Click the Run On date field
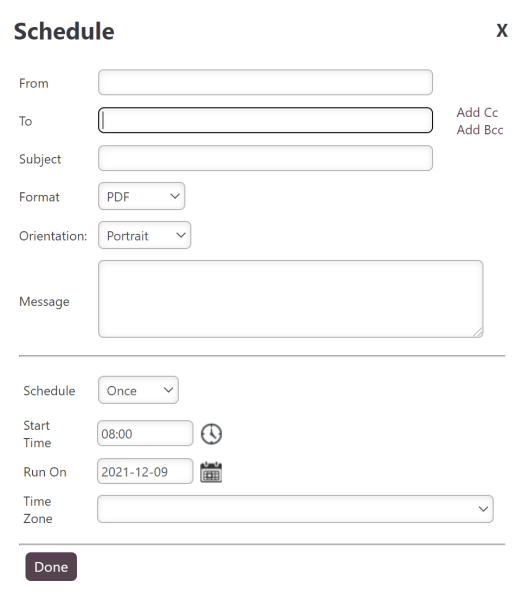This screenshot has height=614, width=516. (x=145, y=471)
